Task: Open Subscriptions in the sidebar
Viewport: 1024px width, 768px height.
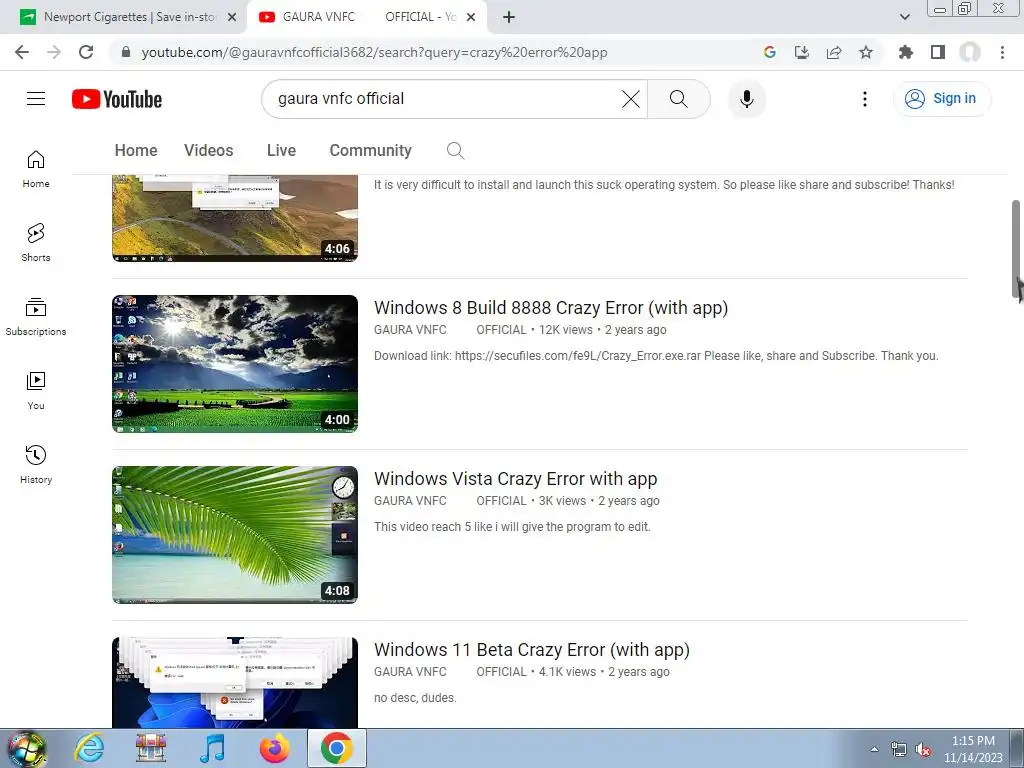Action: pyautogui.click(x=36, y=317)
